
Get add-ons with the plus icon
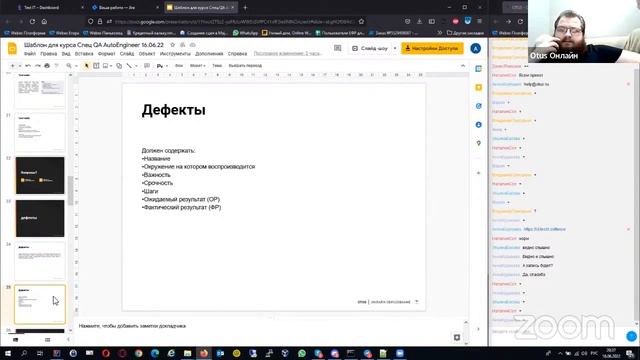point(479,173)
